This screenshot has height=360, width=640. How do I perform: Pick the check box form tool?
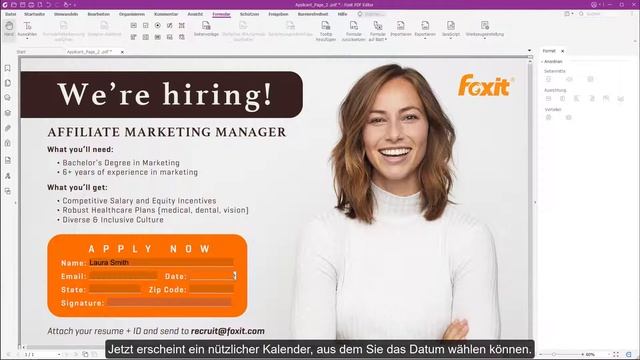[146, 25]
